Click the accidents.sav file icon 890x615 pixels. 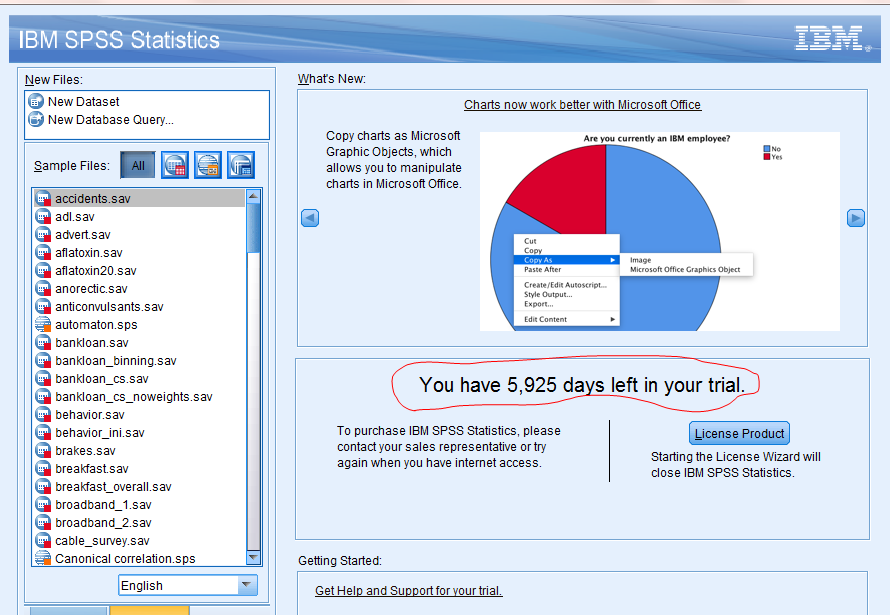click(43, 199)
